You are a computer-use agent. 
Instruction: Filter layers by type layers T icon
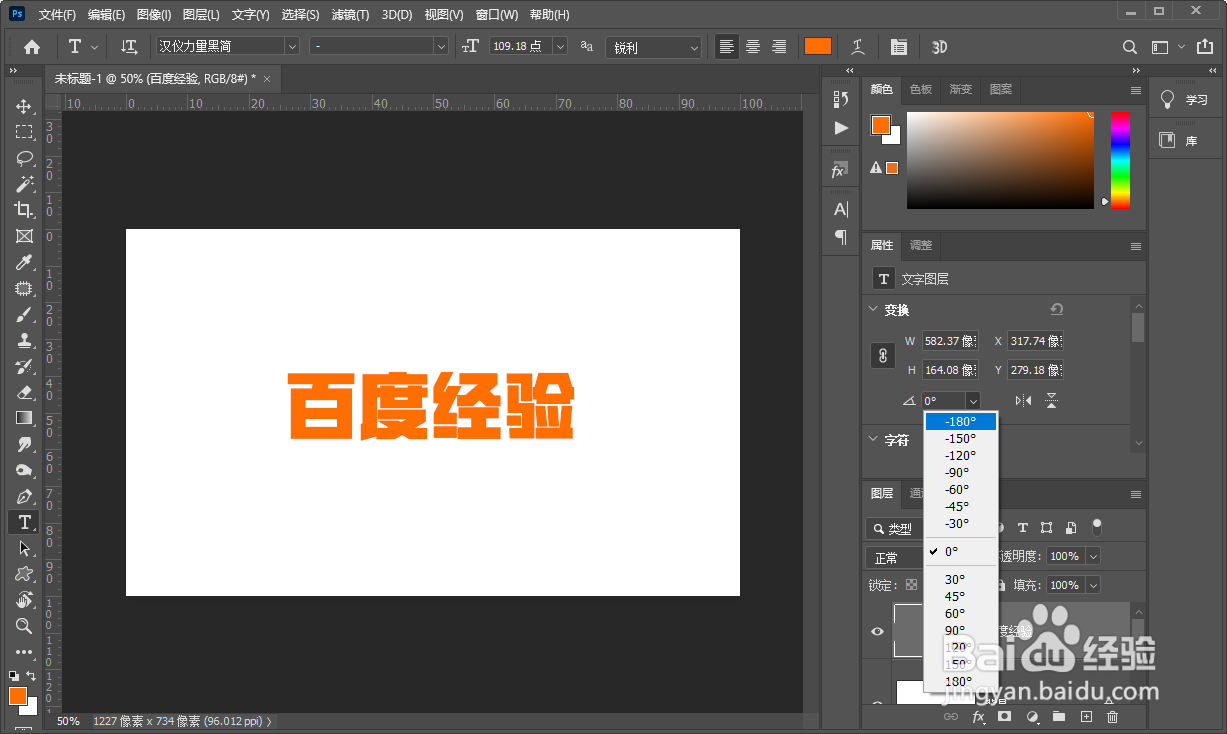(1023, 528)
